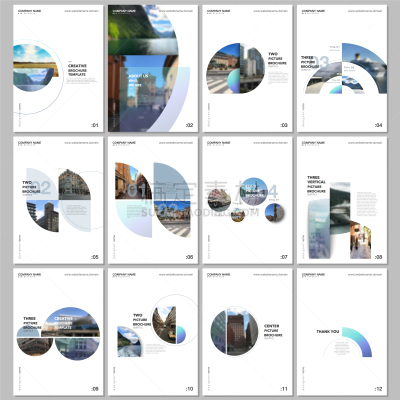Click the largest circle photo on page 07
The height and width of the screenshot is (400, 400).
254,191
